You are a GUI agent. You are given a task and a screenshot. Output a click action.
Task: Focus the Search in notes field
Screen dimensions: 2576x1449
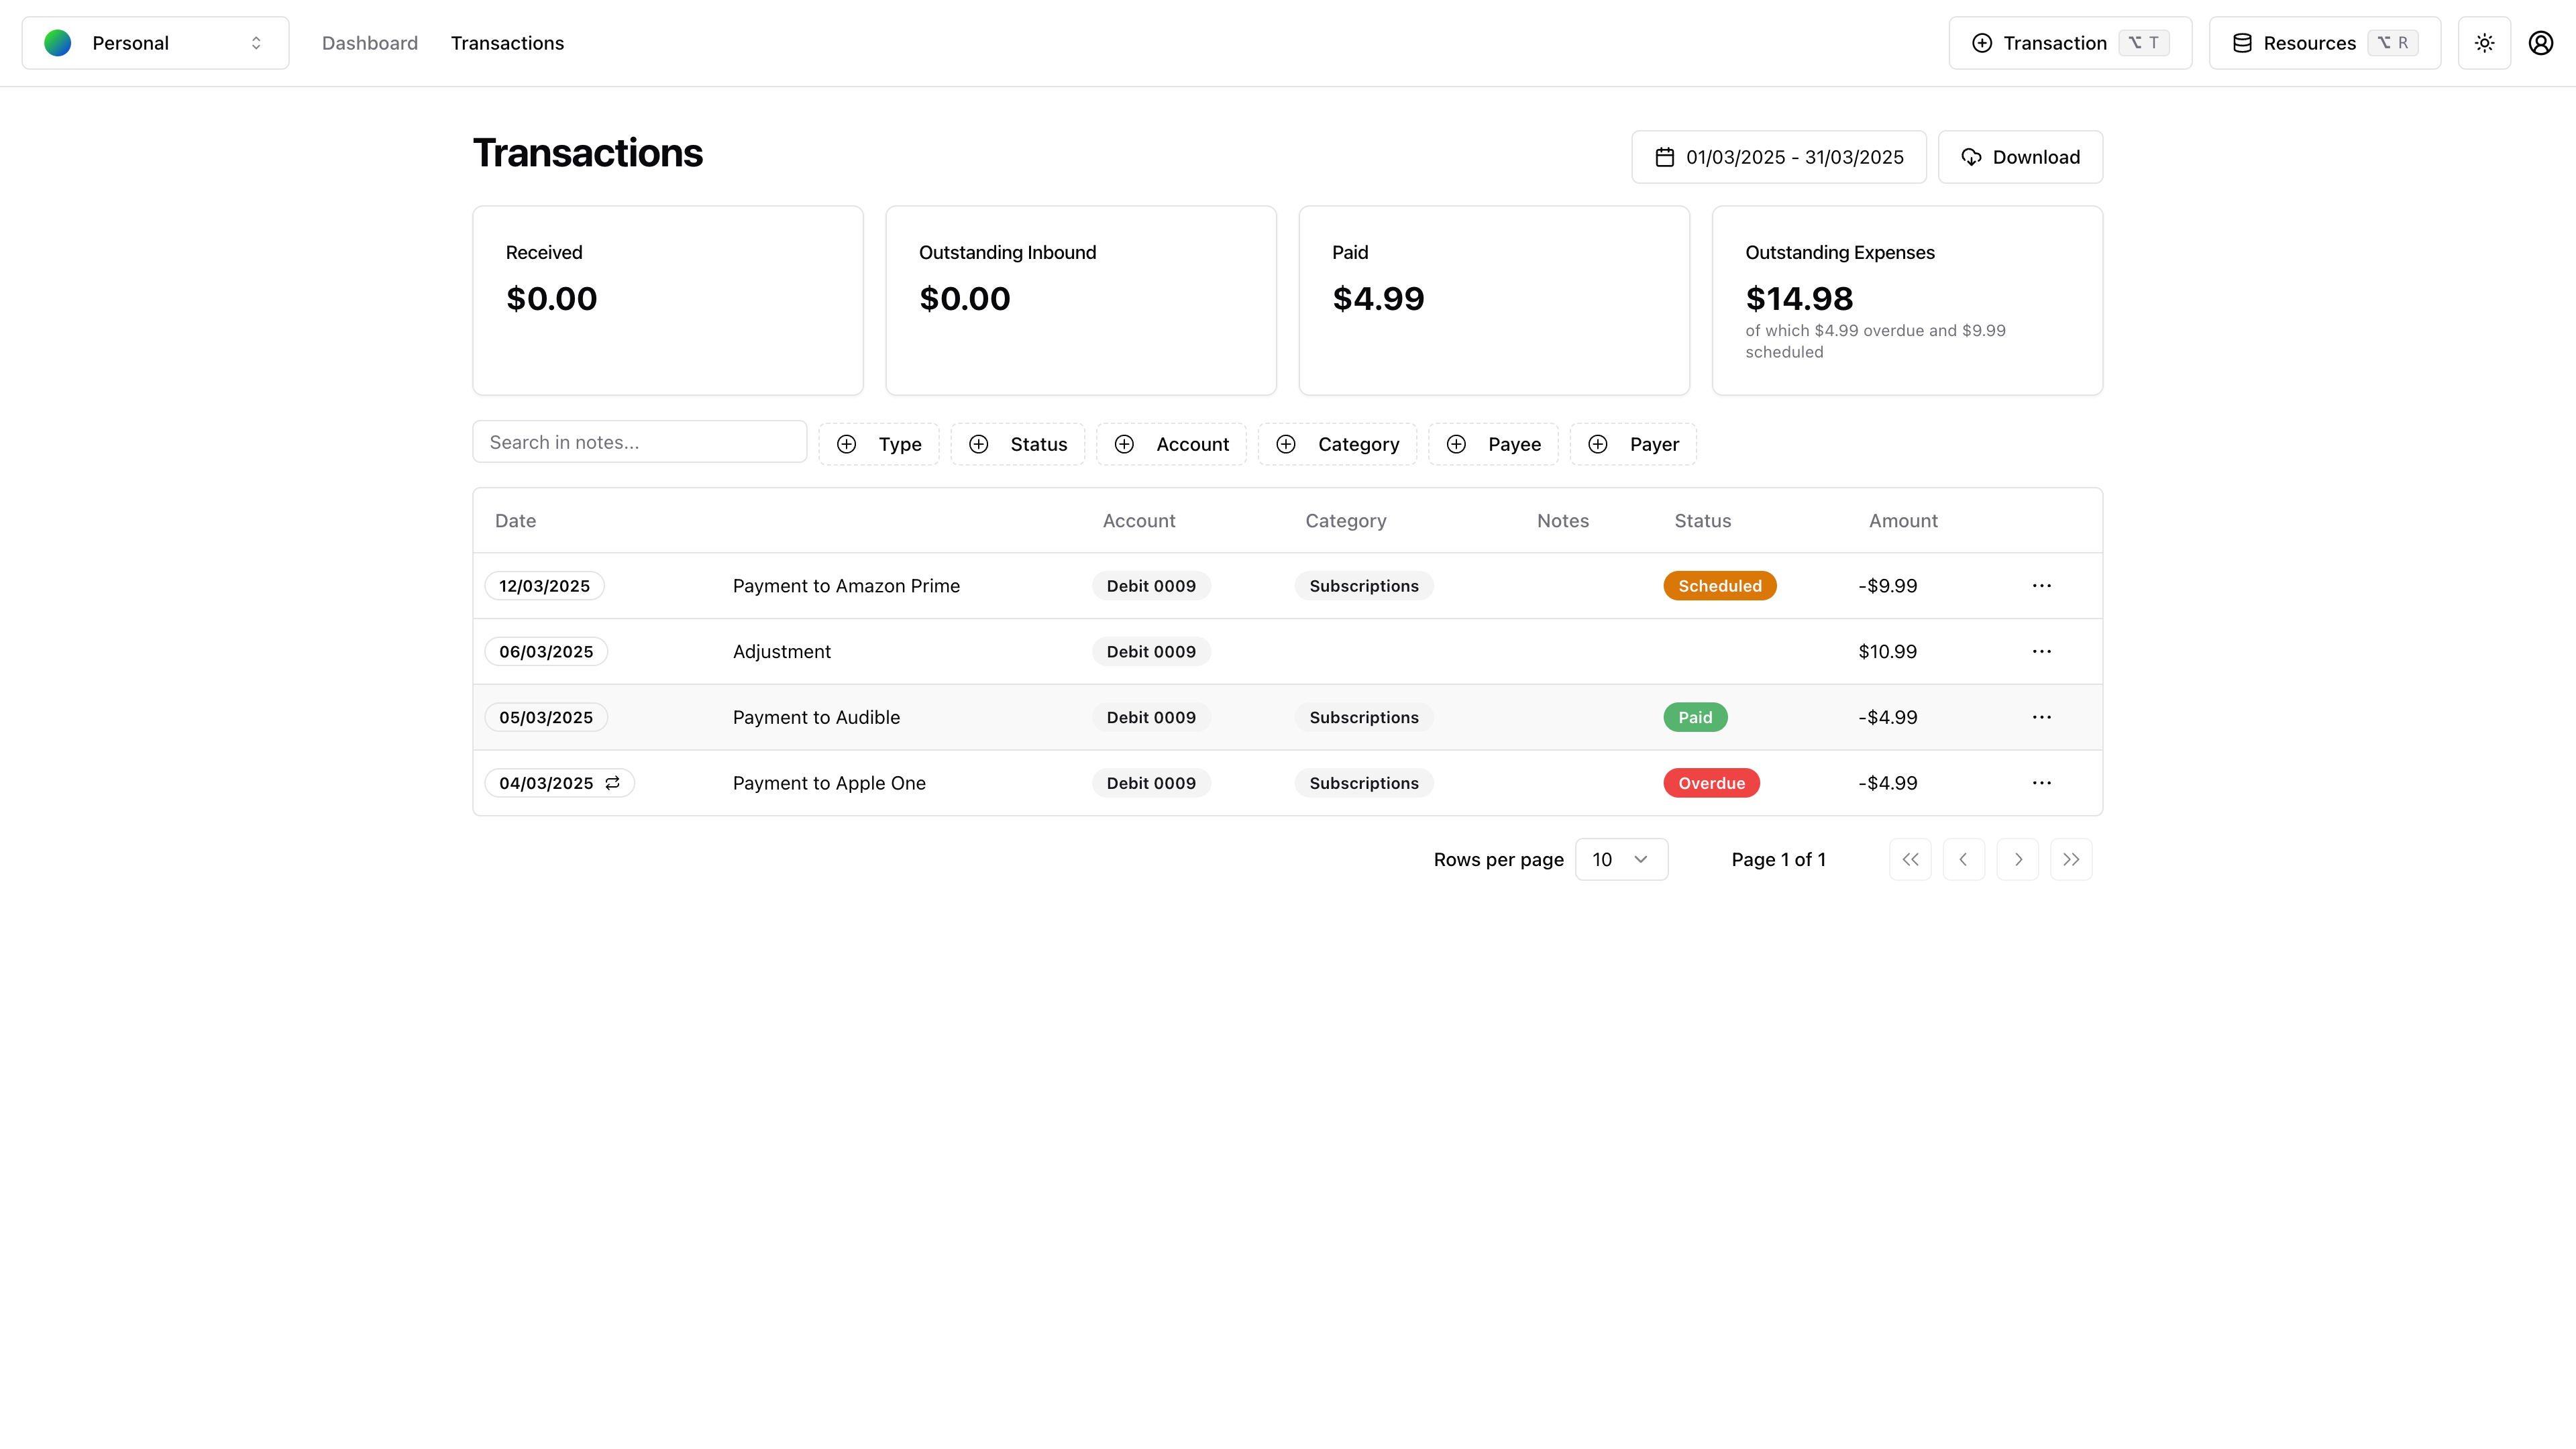click(x=639, y=442)
